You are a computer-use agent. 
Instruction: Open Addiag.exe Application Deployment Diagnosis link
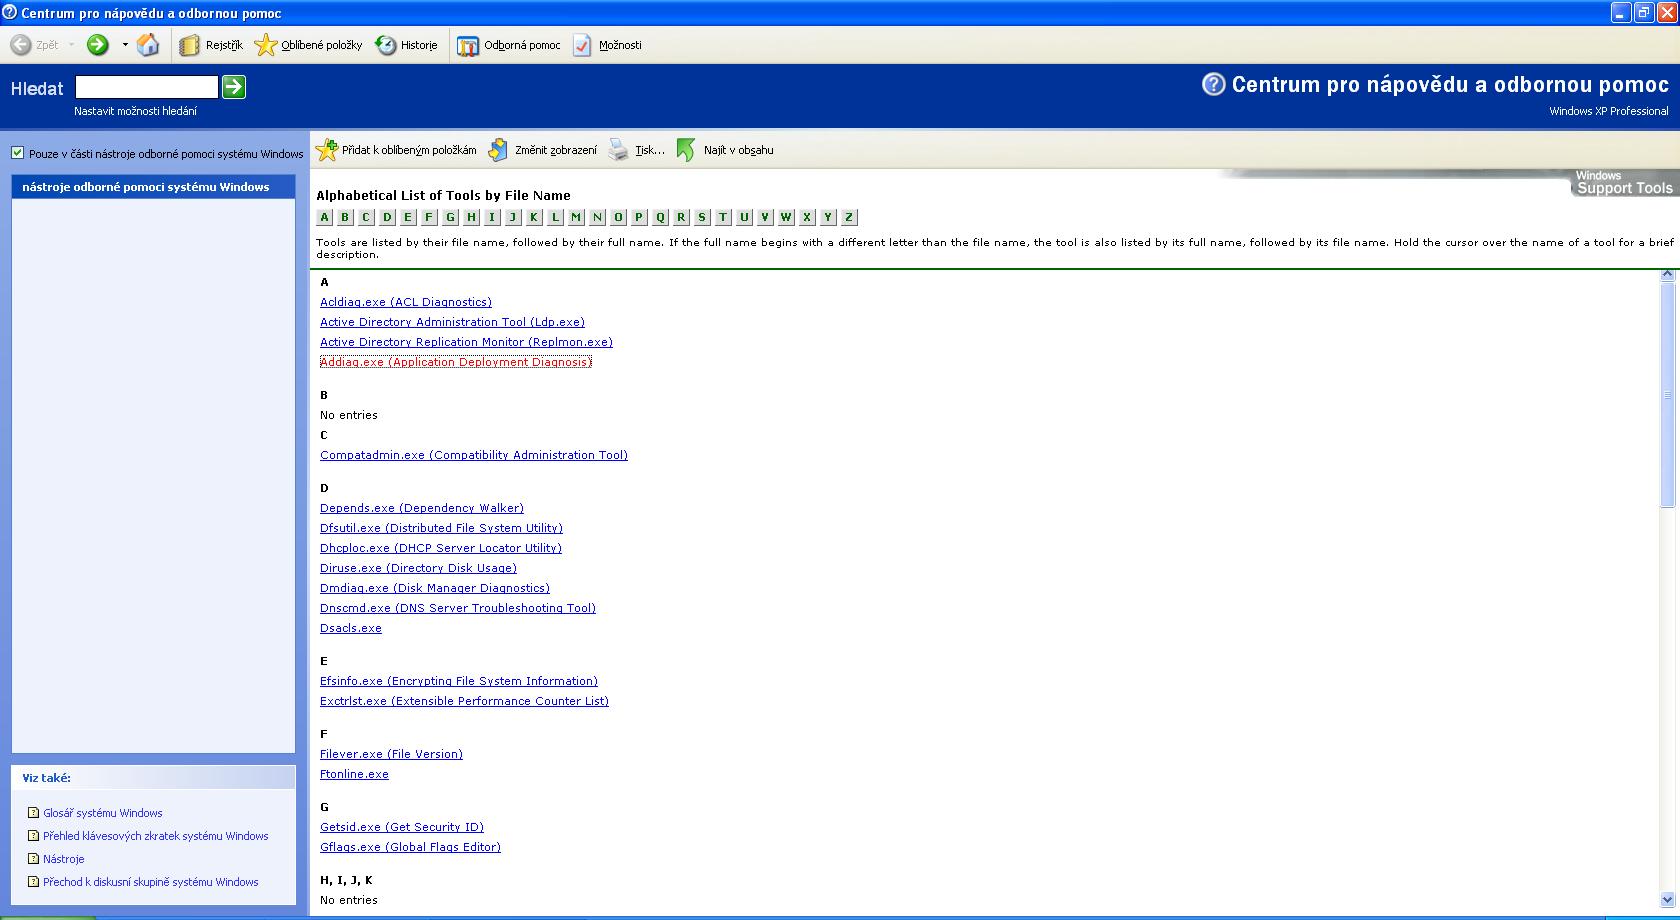(x=456, y=362)
